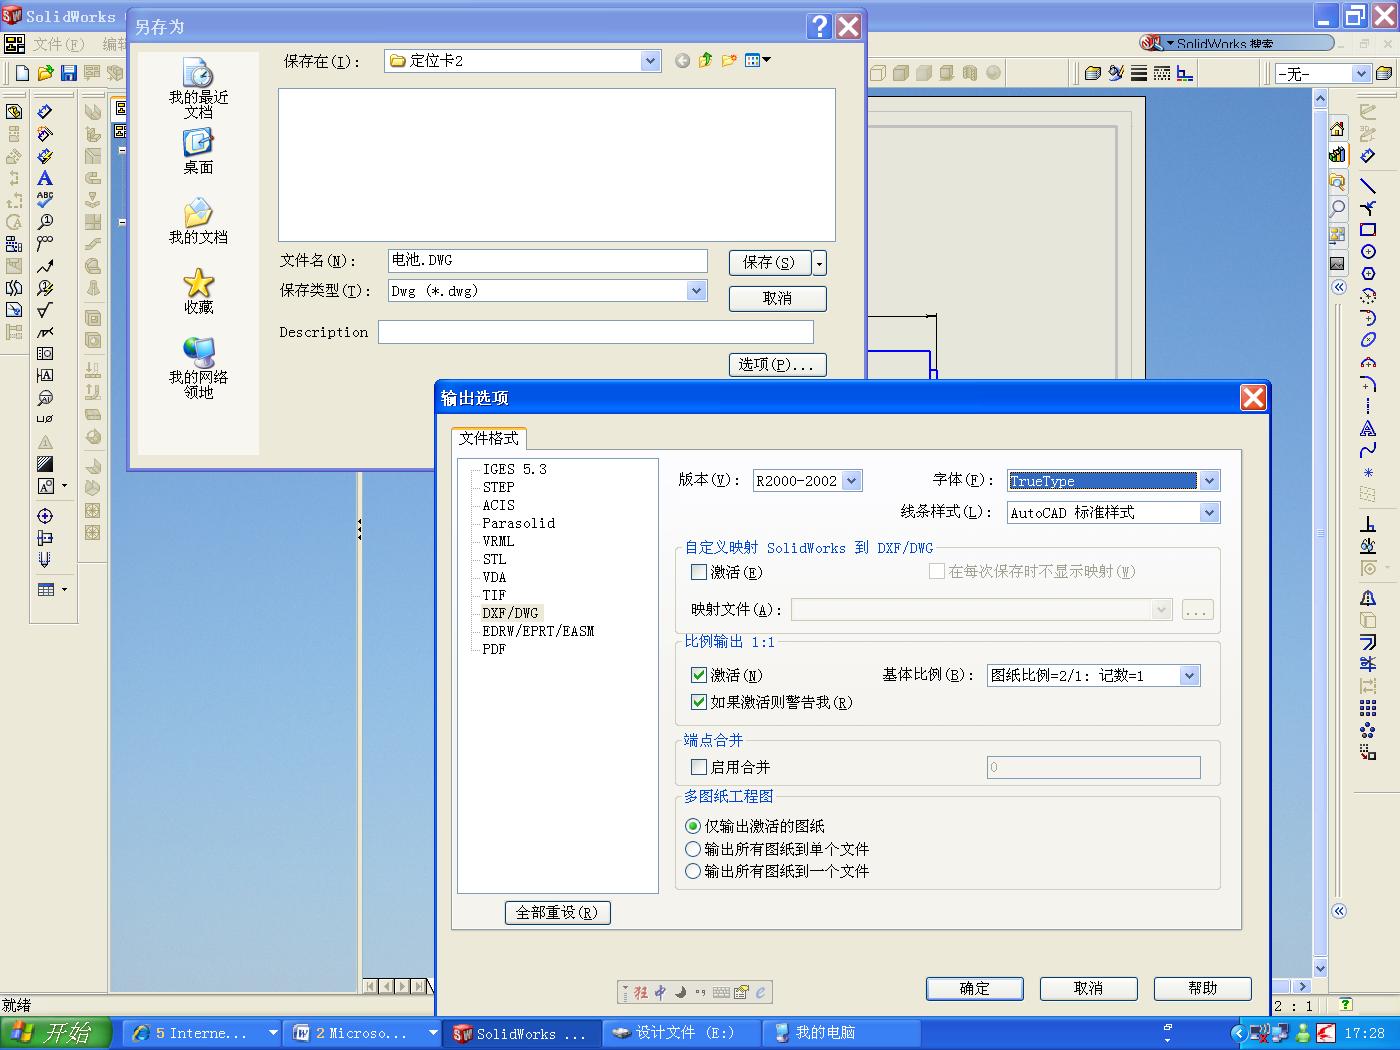Click the Save floppy disk icon in SolidWorks
This screenshot has height=1050, width=1400.
tap(68, 73)
